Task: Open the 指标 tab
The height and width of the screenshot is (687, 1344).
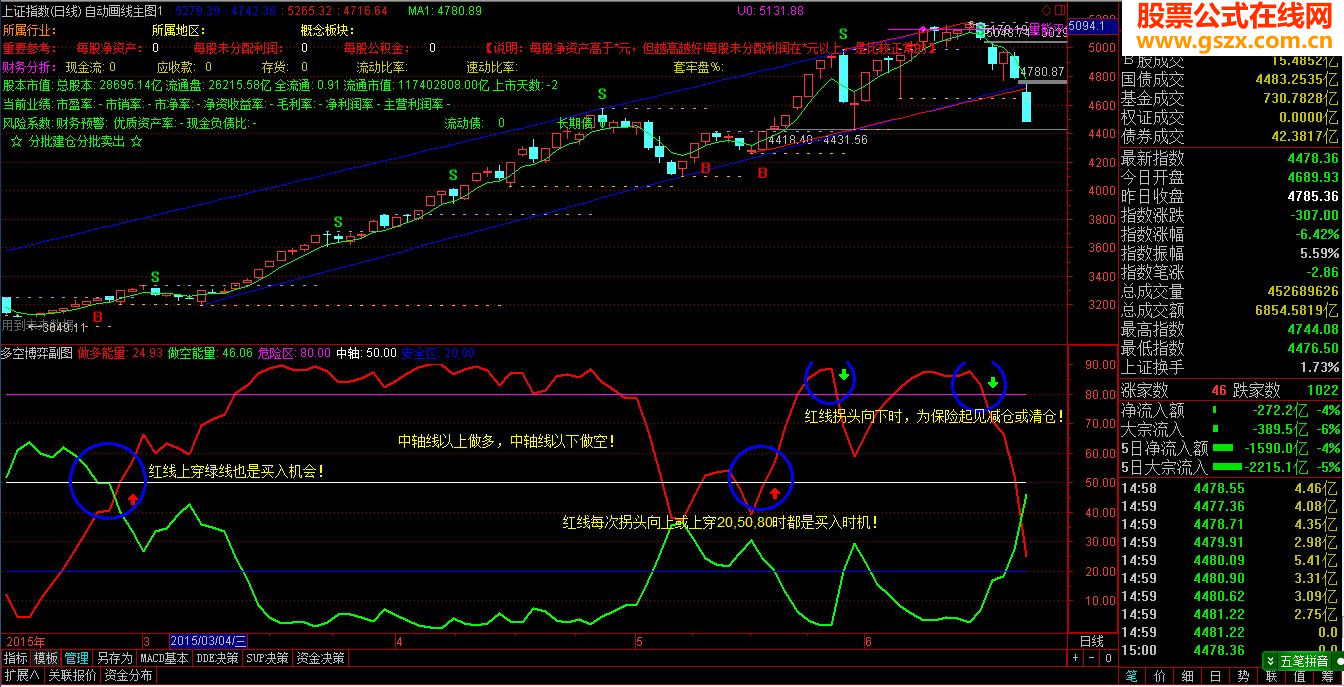Action: pos(15,658)
